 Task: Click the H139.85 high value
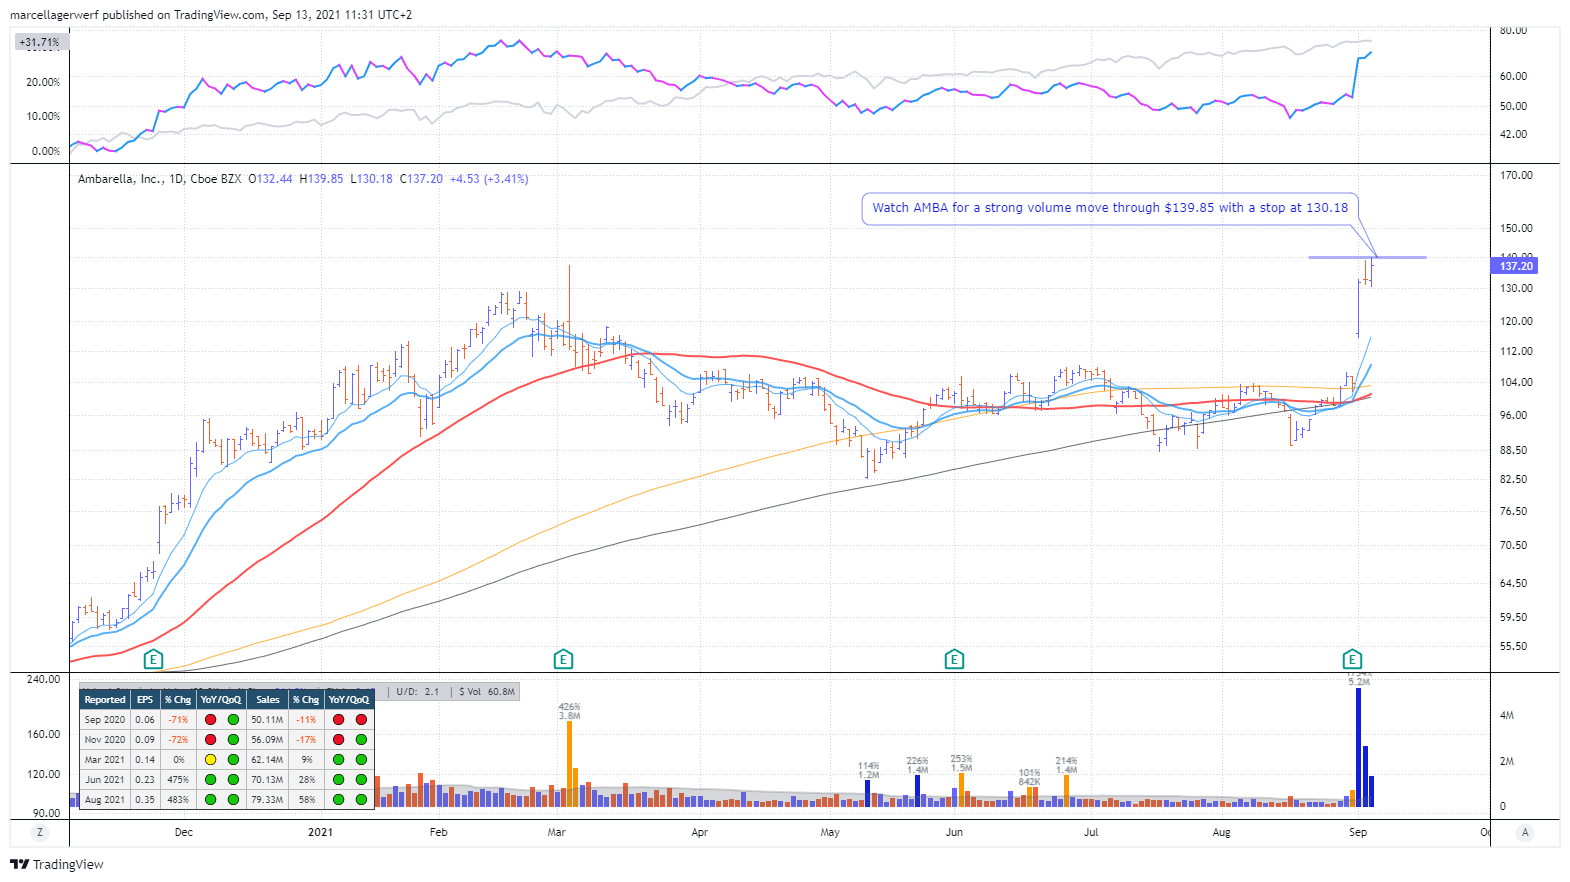[321, 179]
